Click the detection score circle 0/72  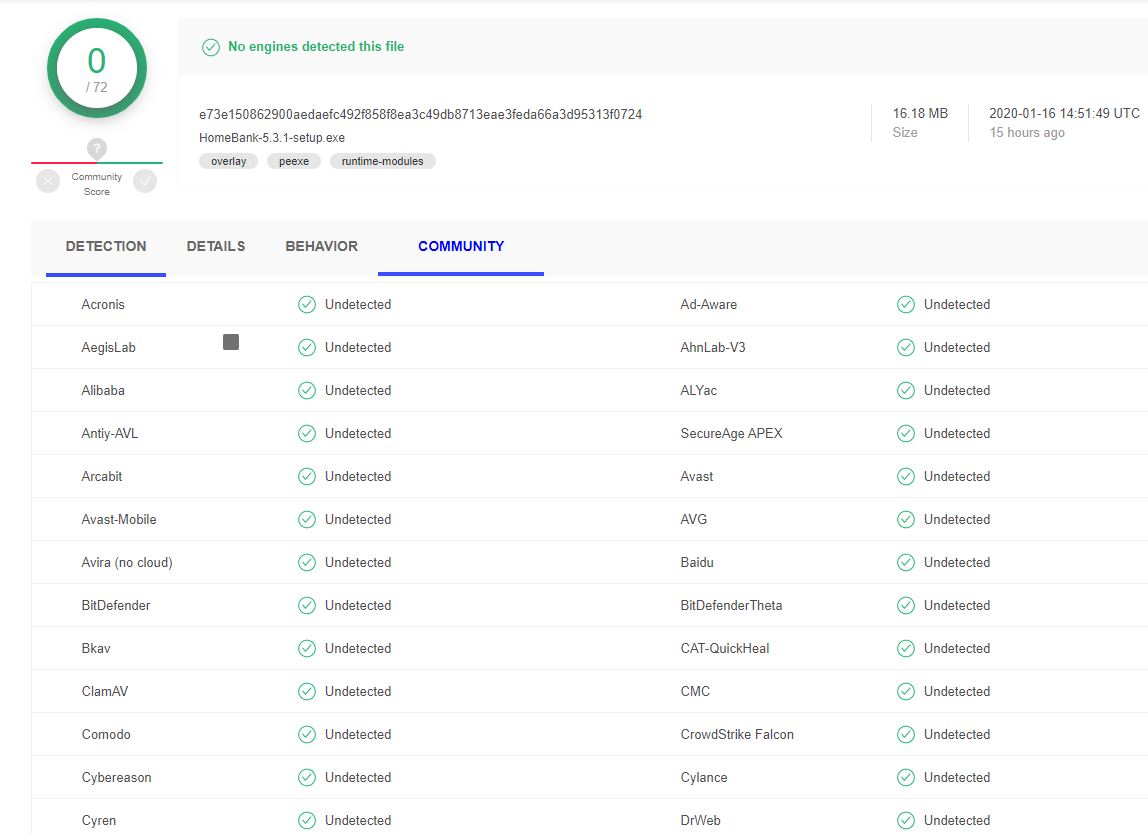pos(97,68)
